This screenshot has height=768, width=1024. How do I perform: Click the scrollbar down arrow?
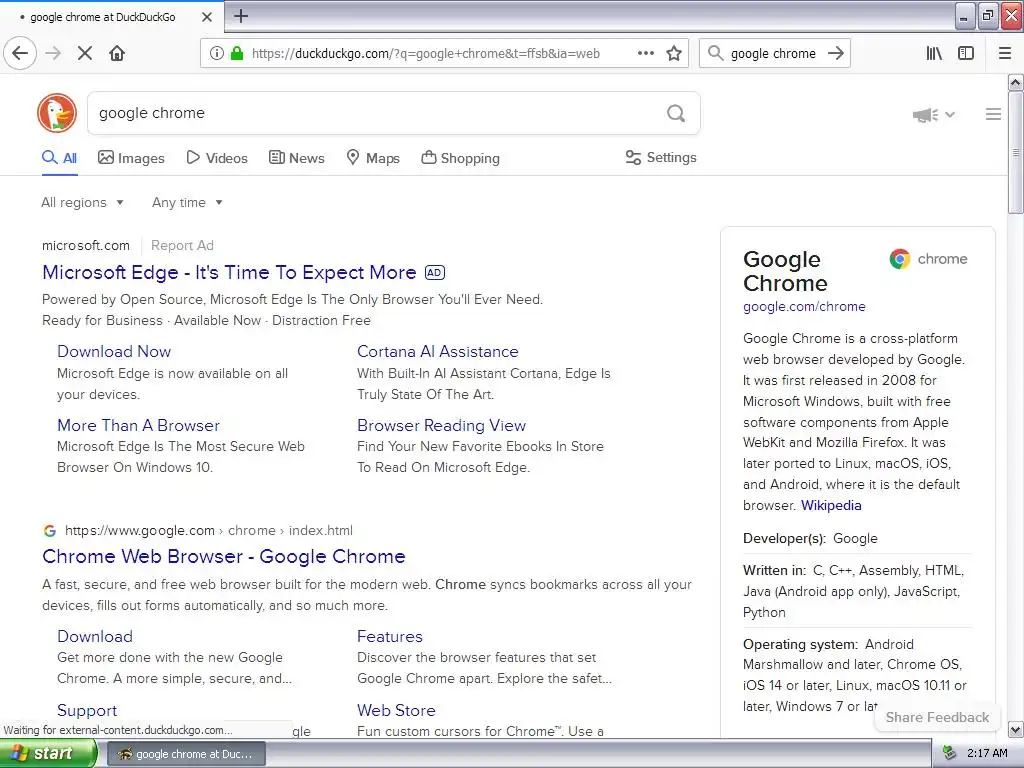click(x=1015, y=729)
